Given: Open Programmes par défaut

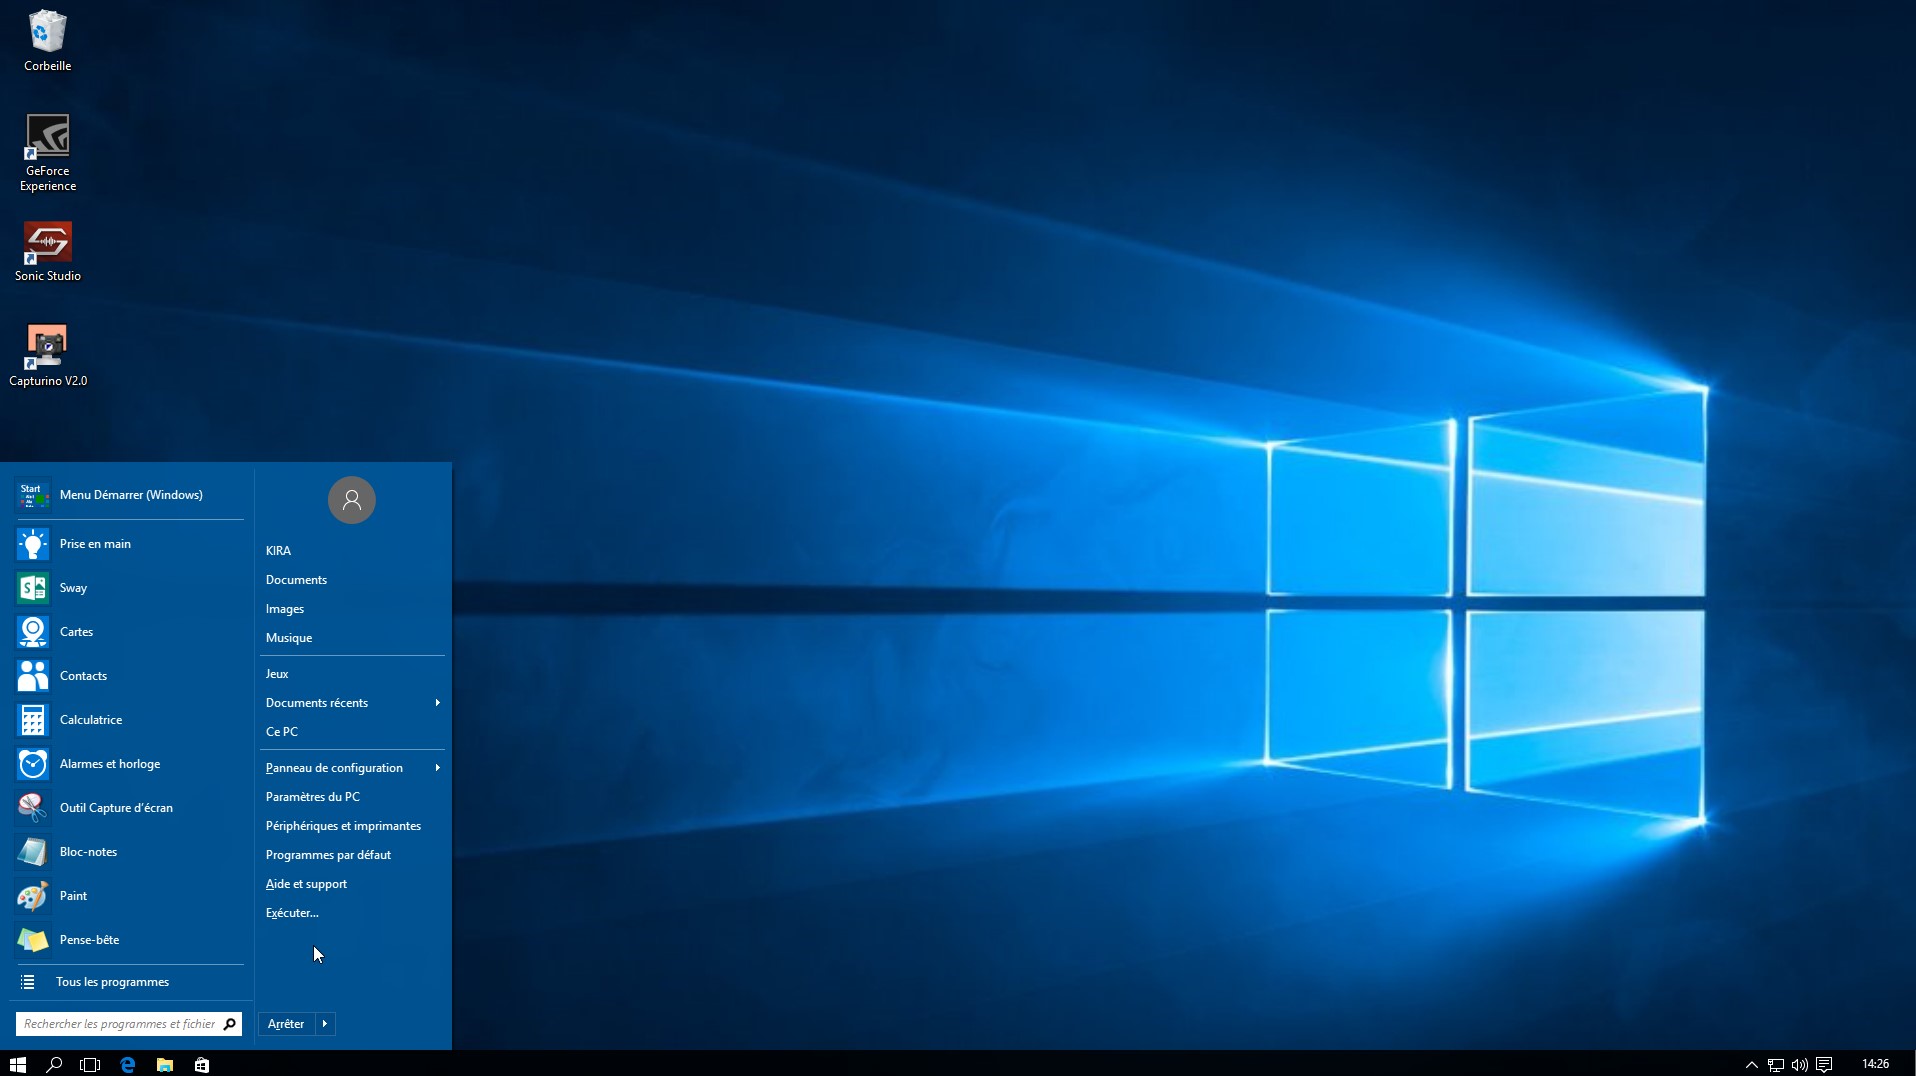Looking at the screenshot, I should (x=352, y=855).
